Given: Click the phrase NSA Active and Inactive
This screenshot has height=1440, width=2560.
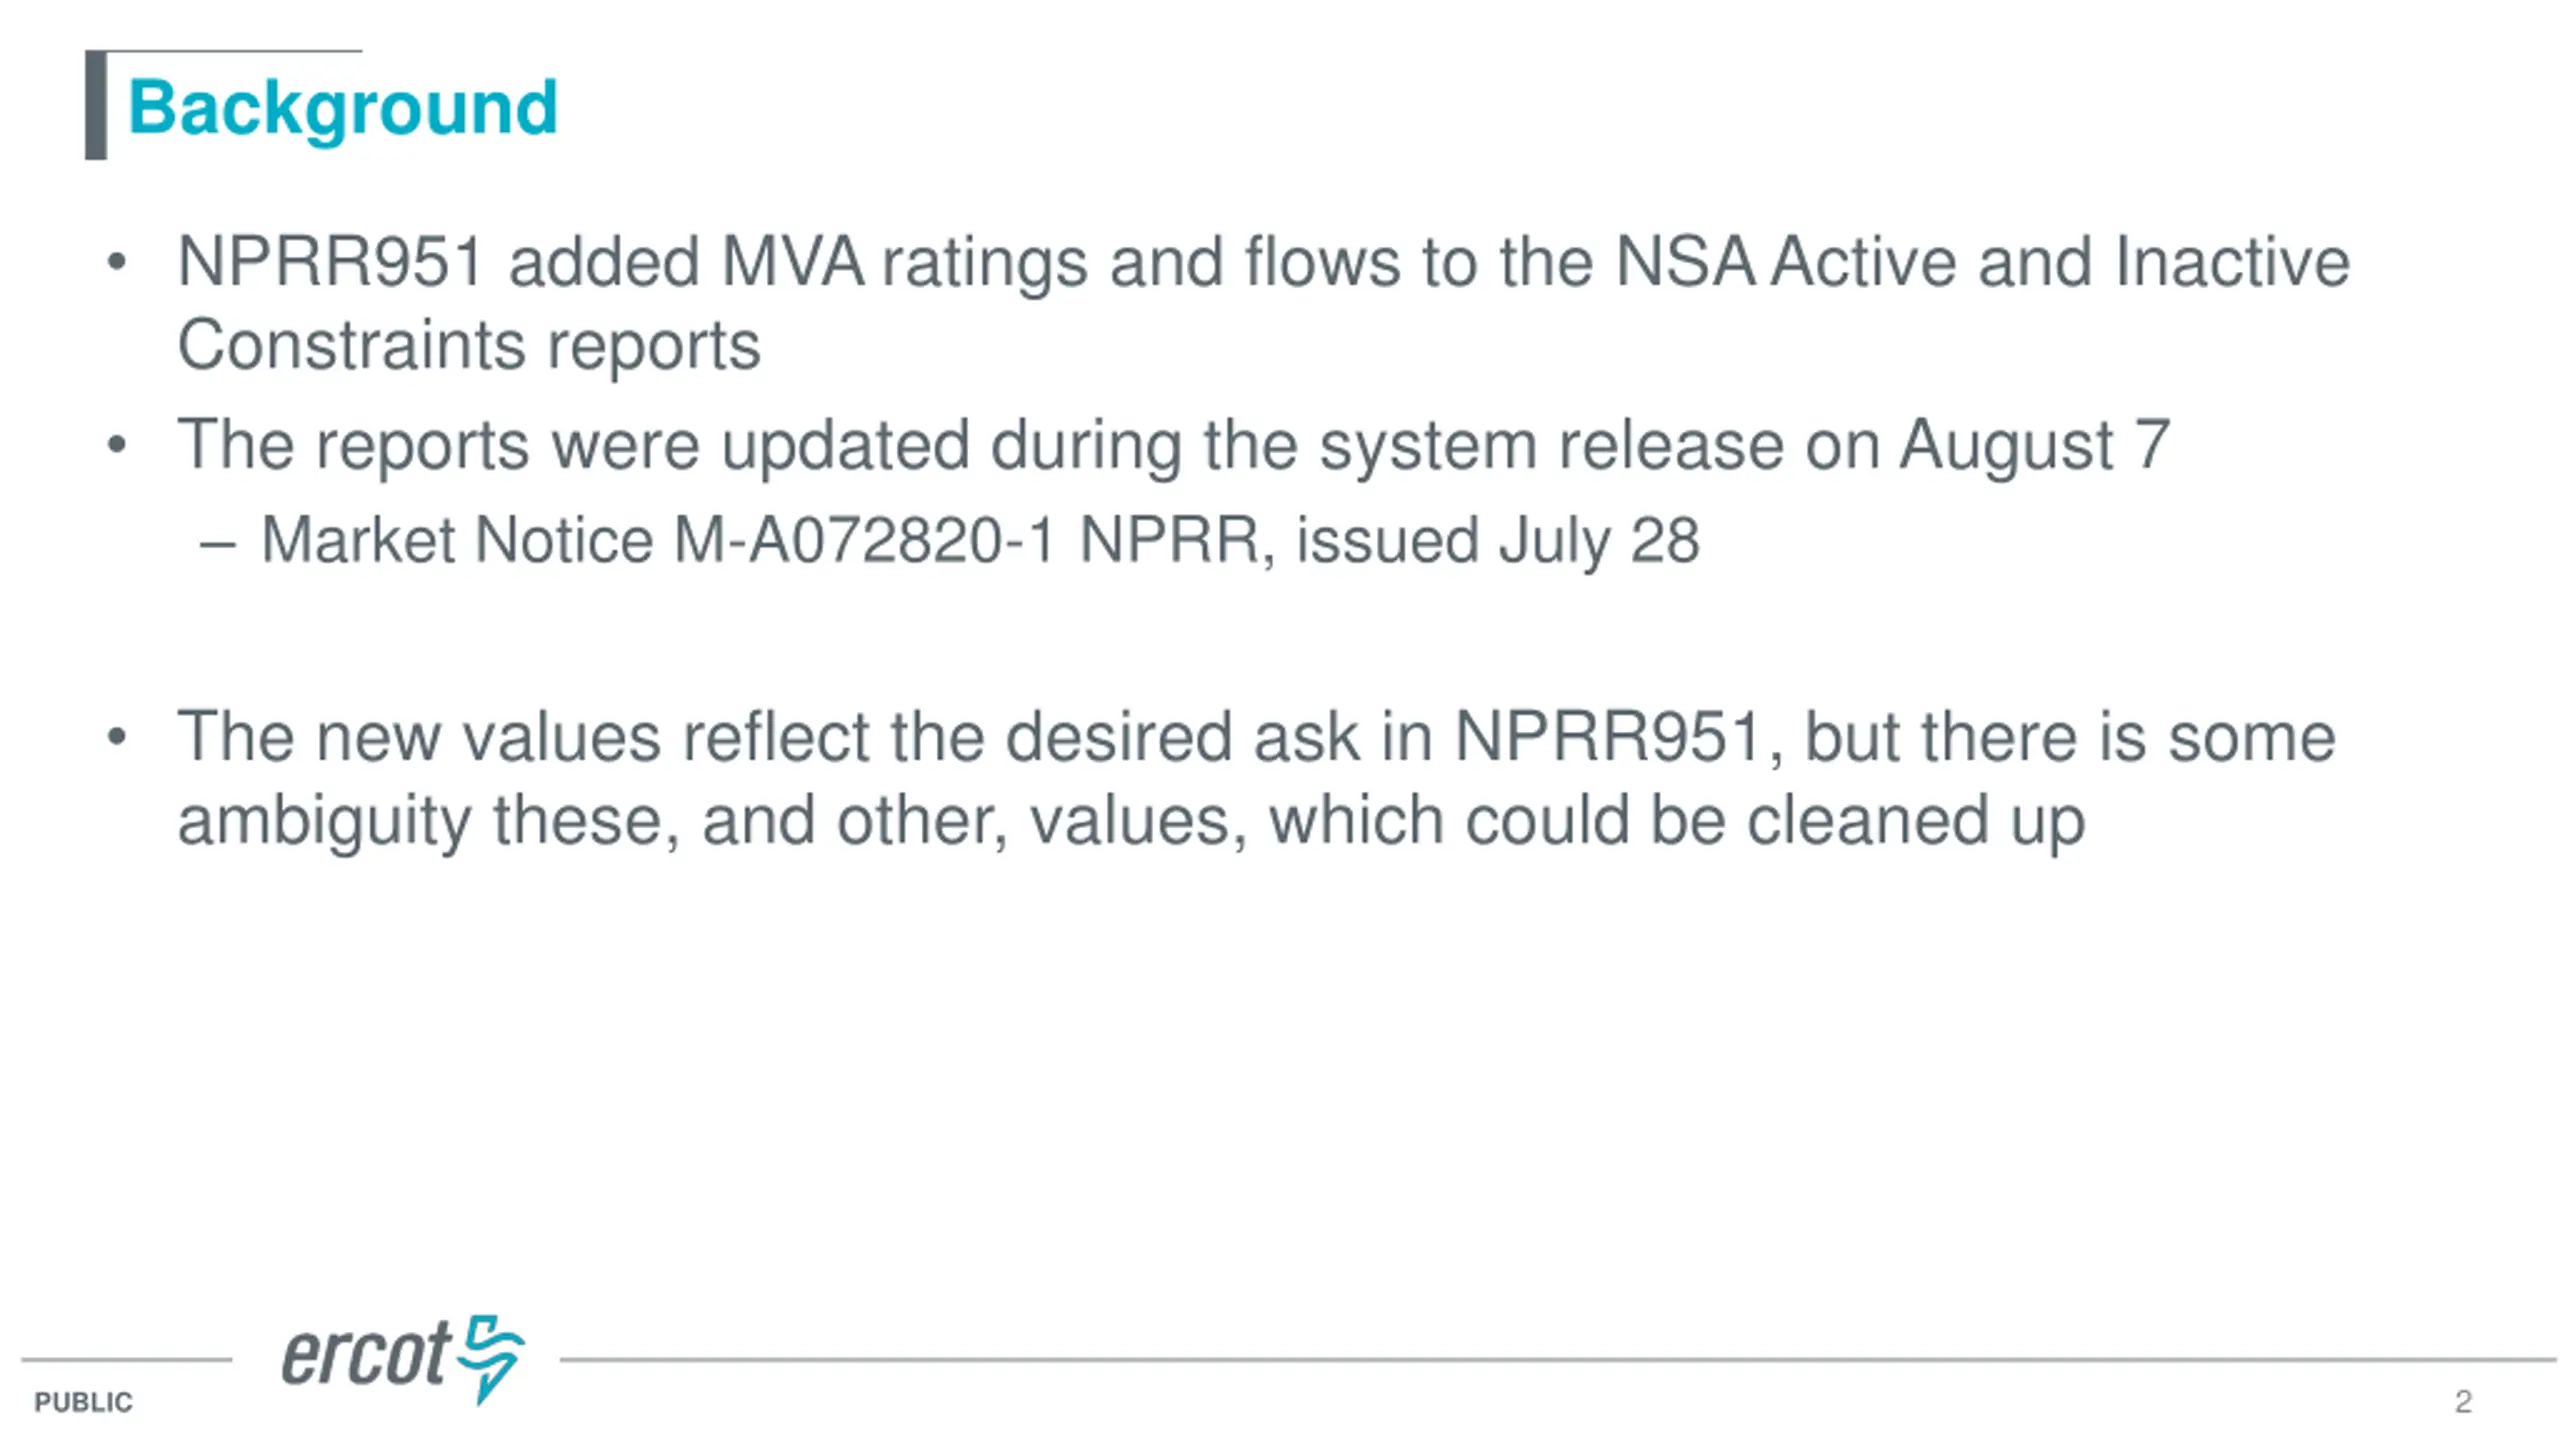Looking at the screenshot, I should (x=1983, y=262).
